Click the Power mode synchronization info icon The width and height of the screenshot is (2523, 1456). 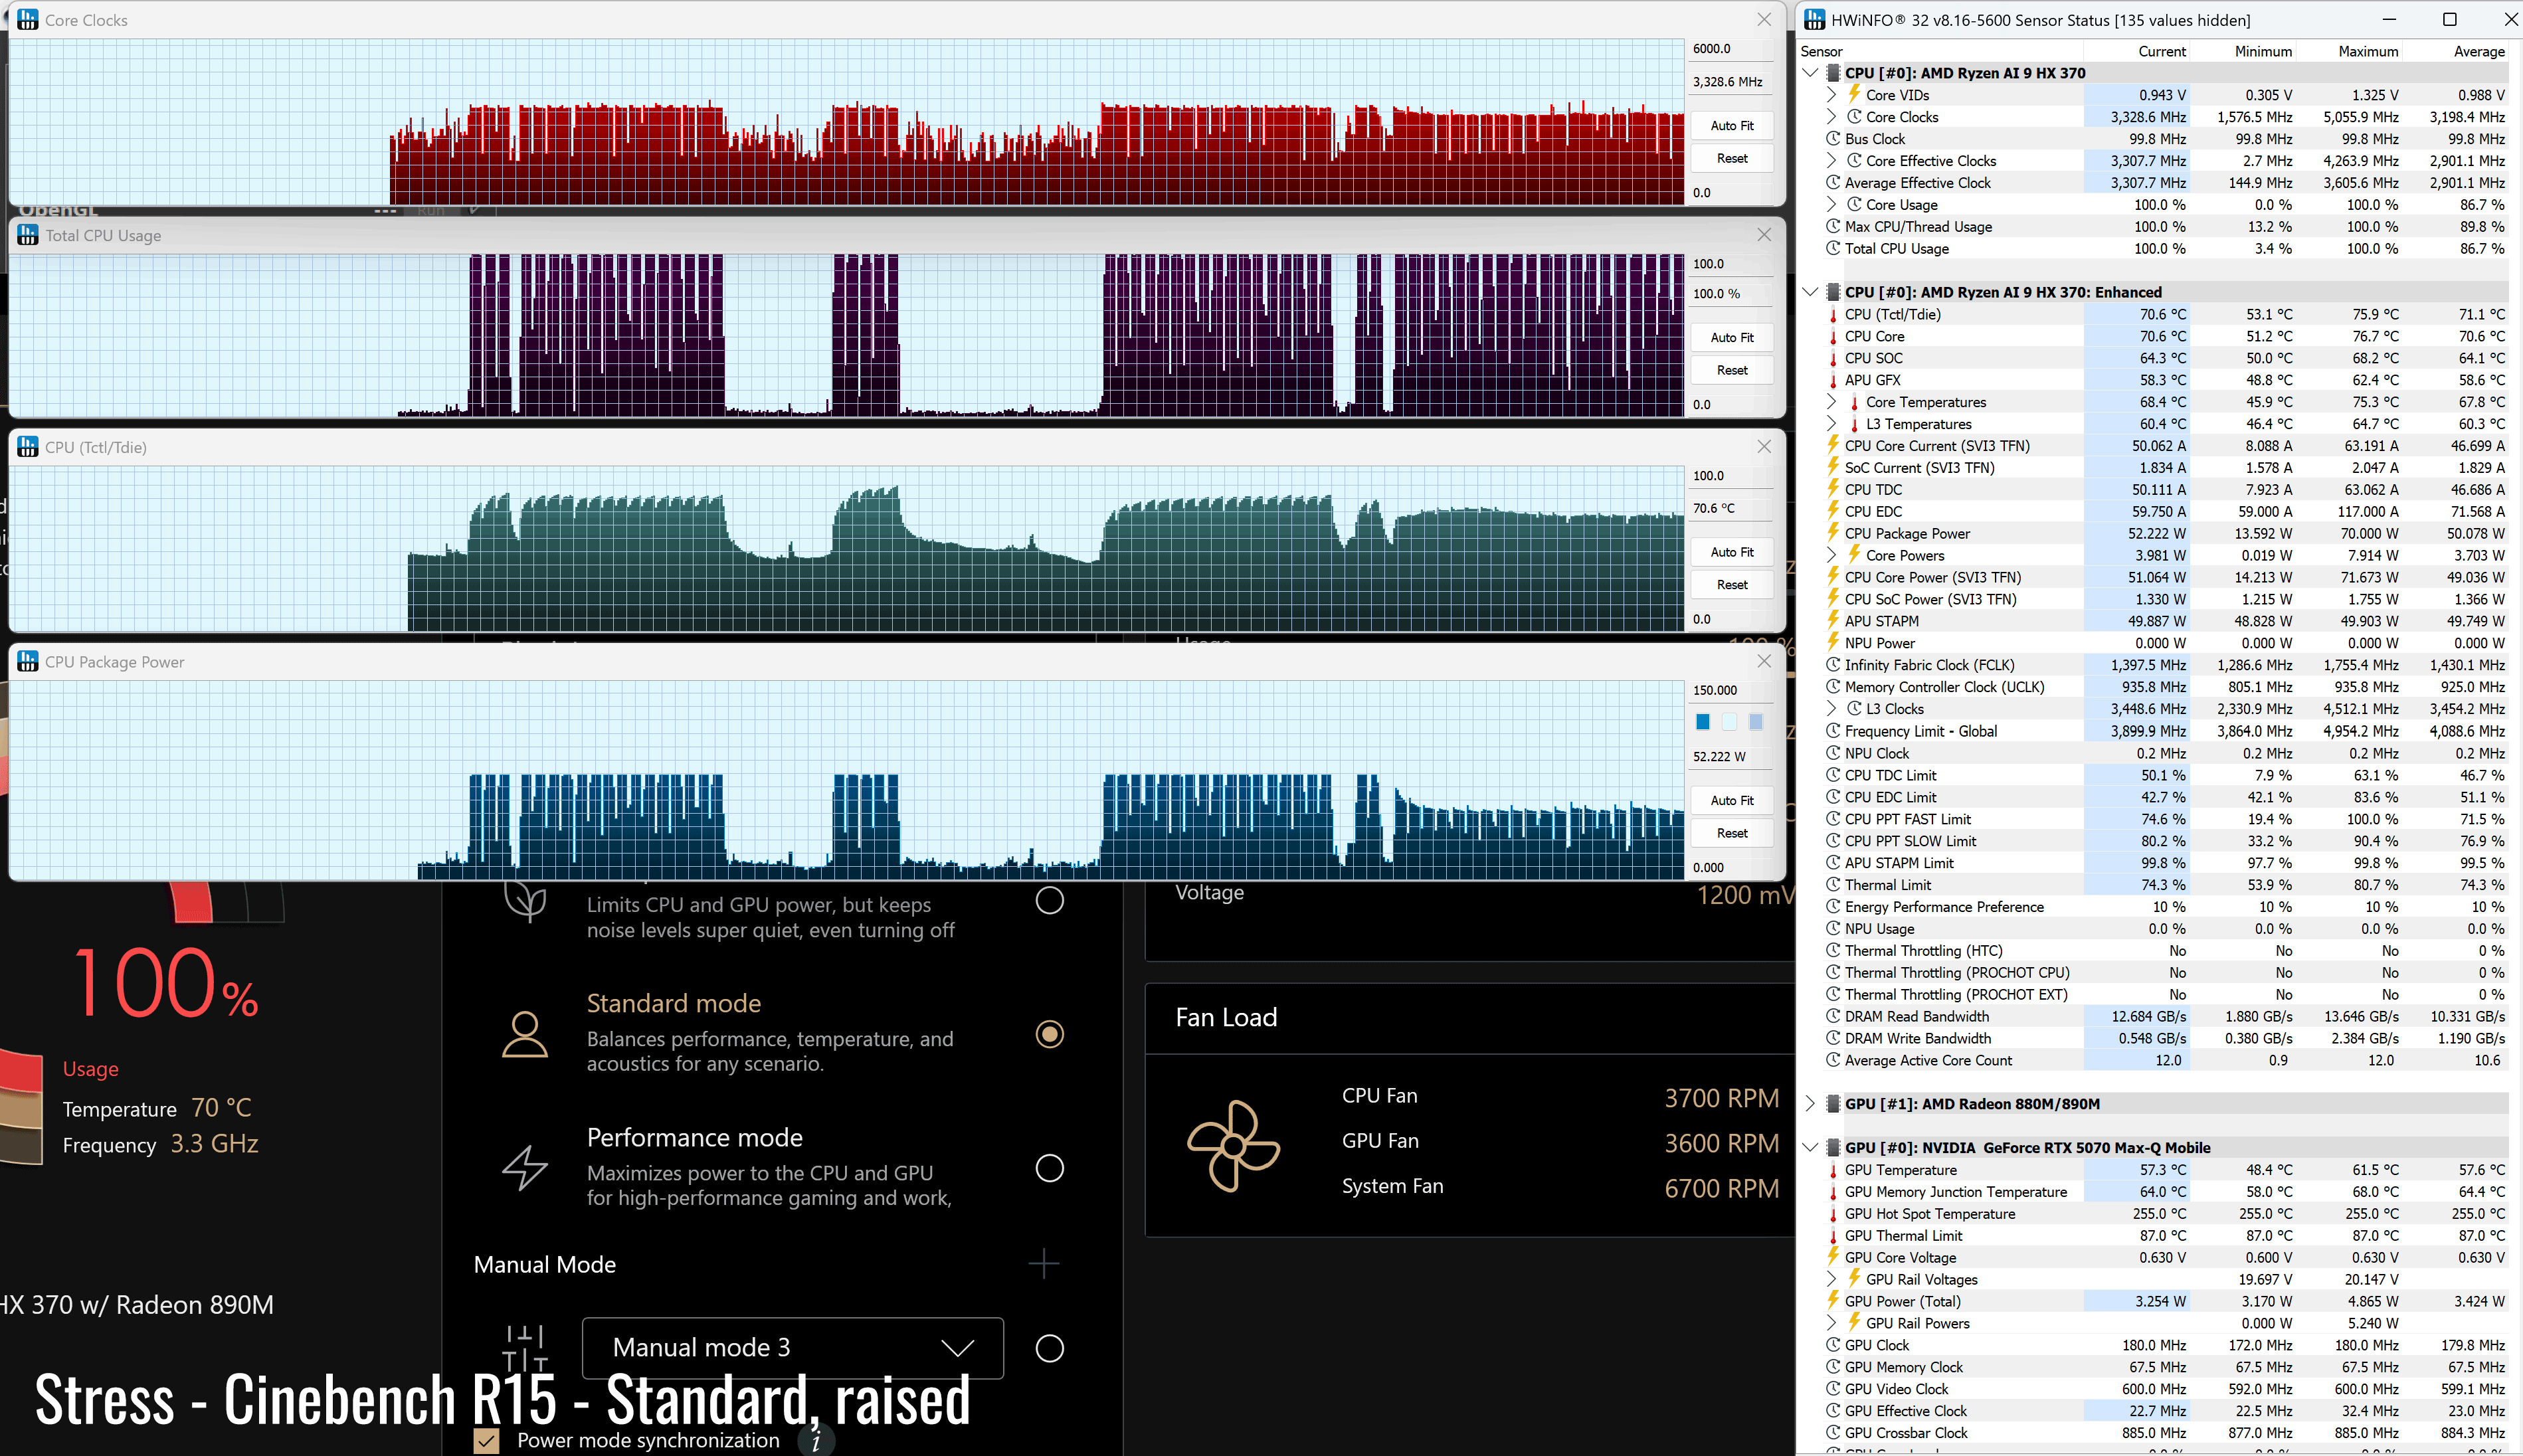pos(816,1441)
